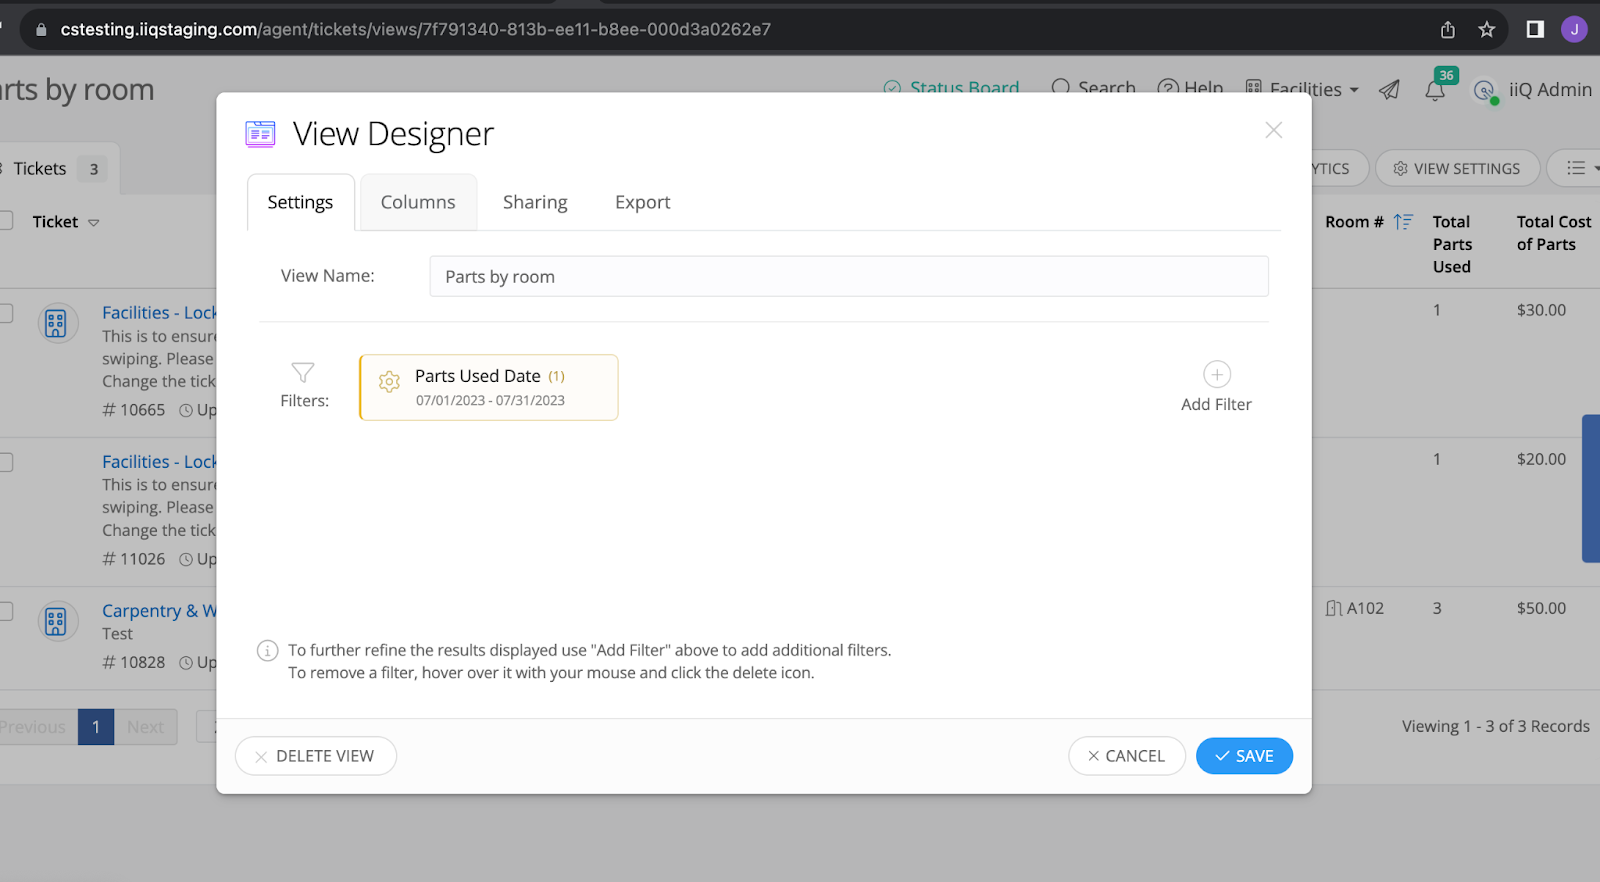The height and width of the screenshot is (882, 1600).
Task: Tick the checkbox for the Carpentry ticket row
Action: [x=5, y=611]
